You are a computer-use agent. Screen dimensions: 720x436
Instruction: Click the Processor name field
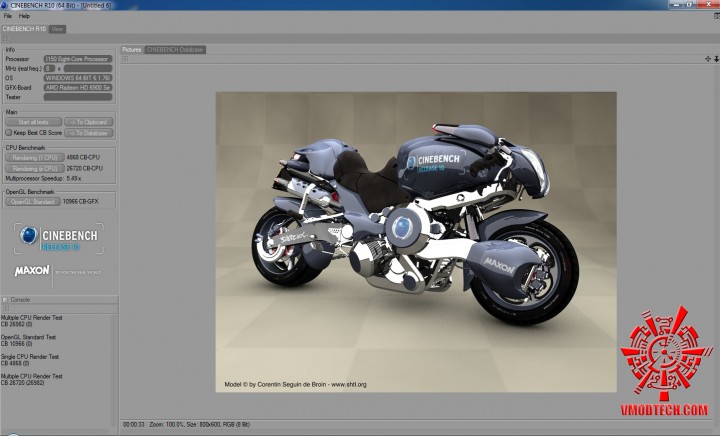click(x=78, y=59)
